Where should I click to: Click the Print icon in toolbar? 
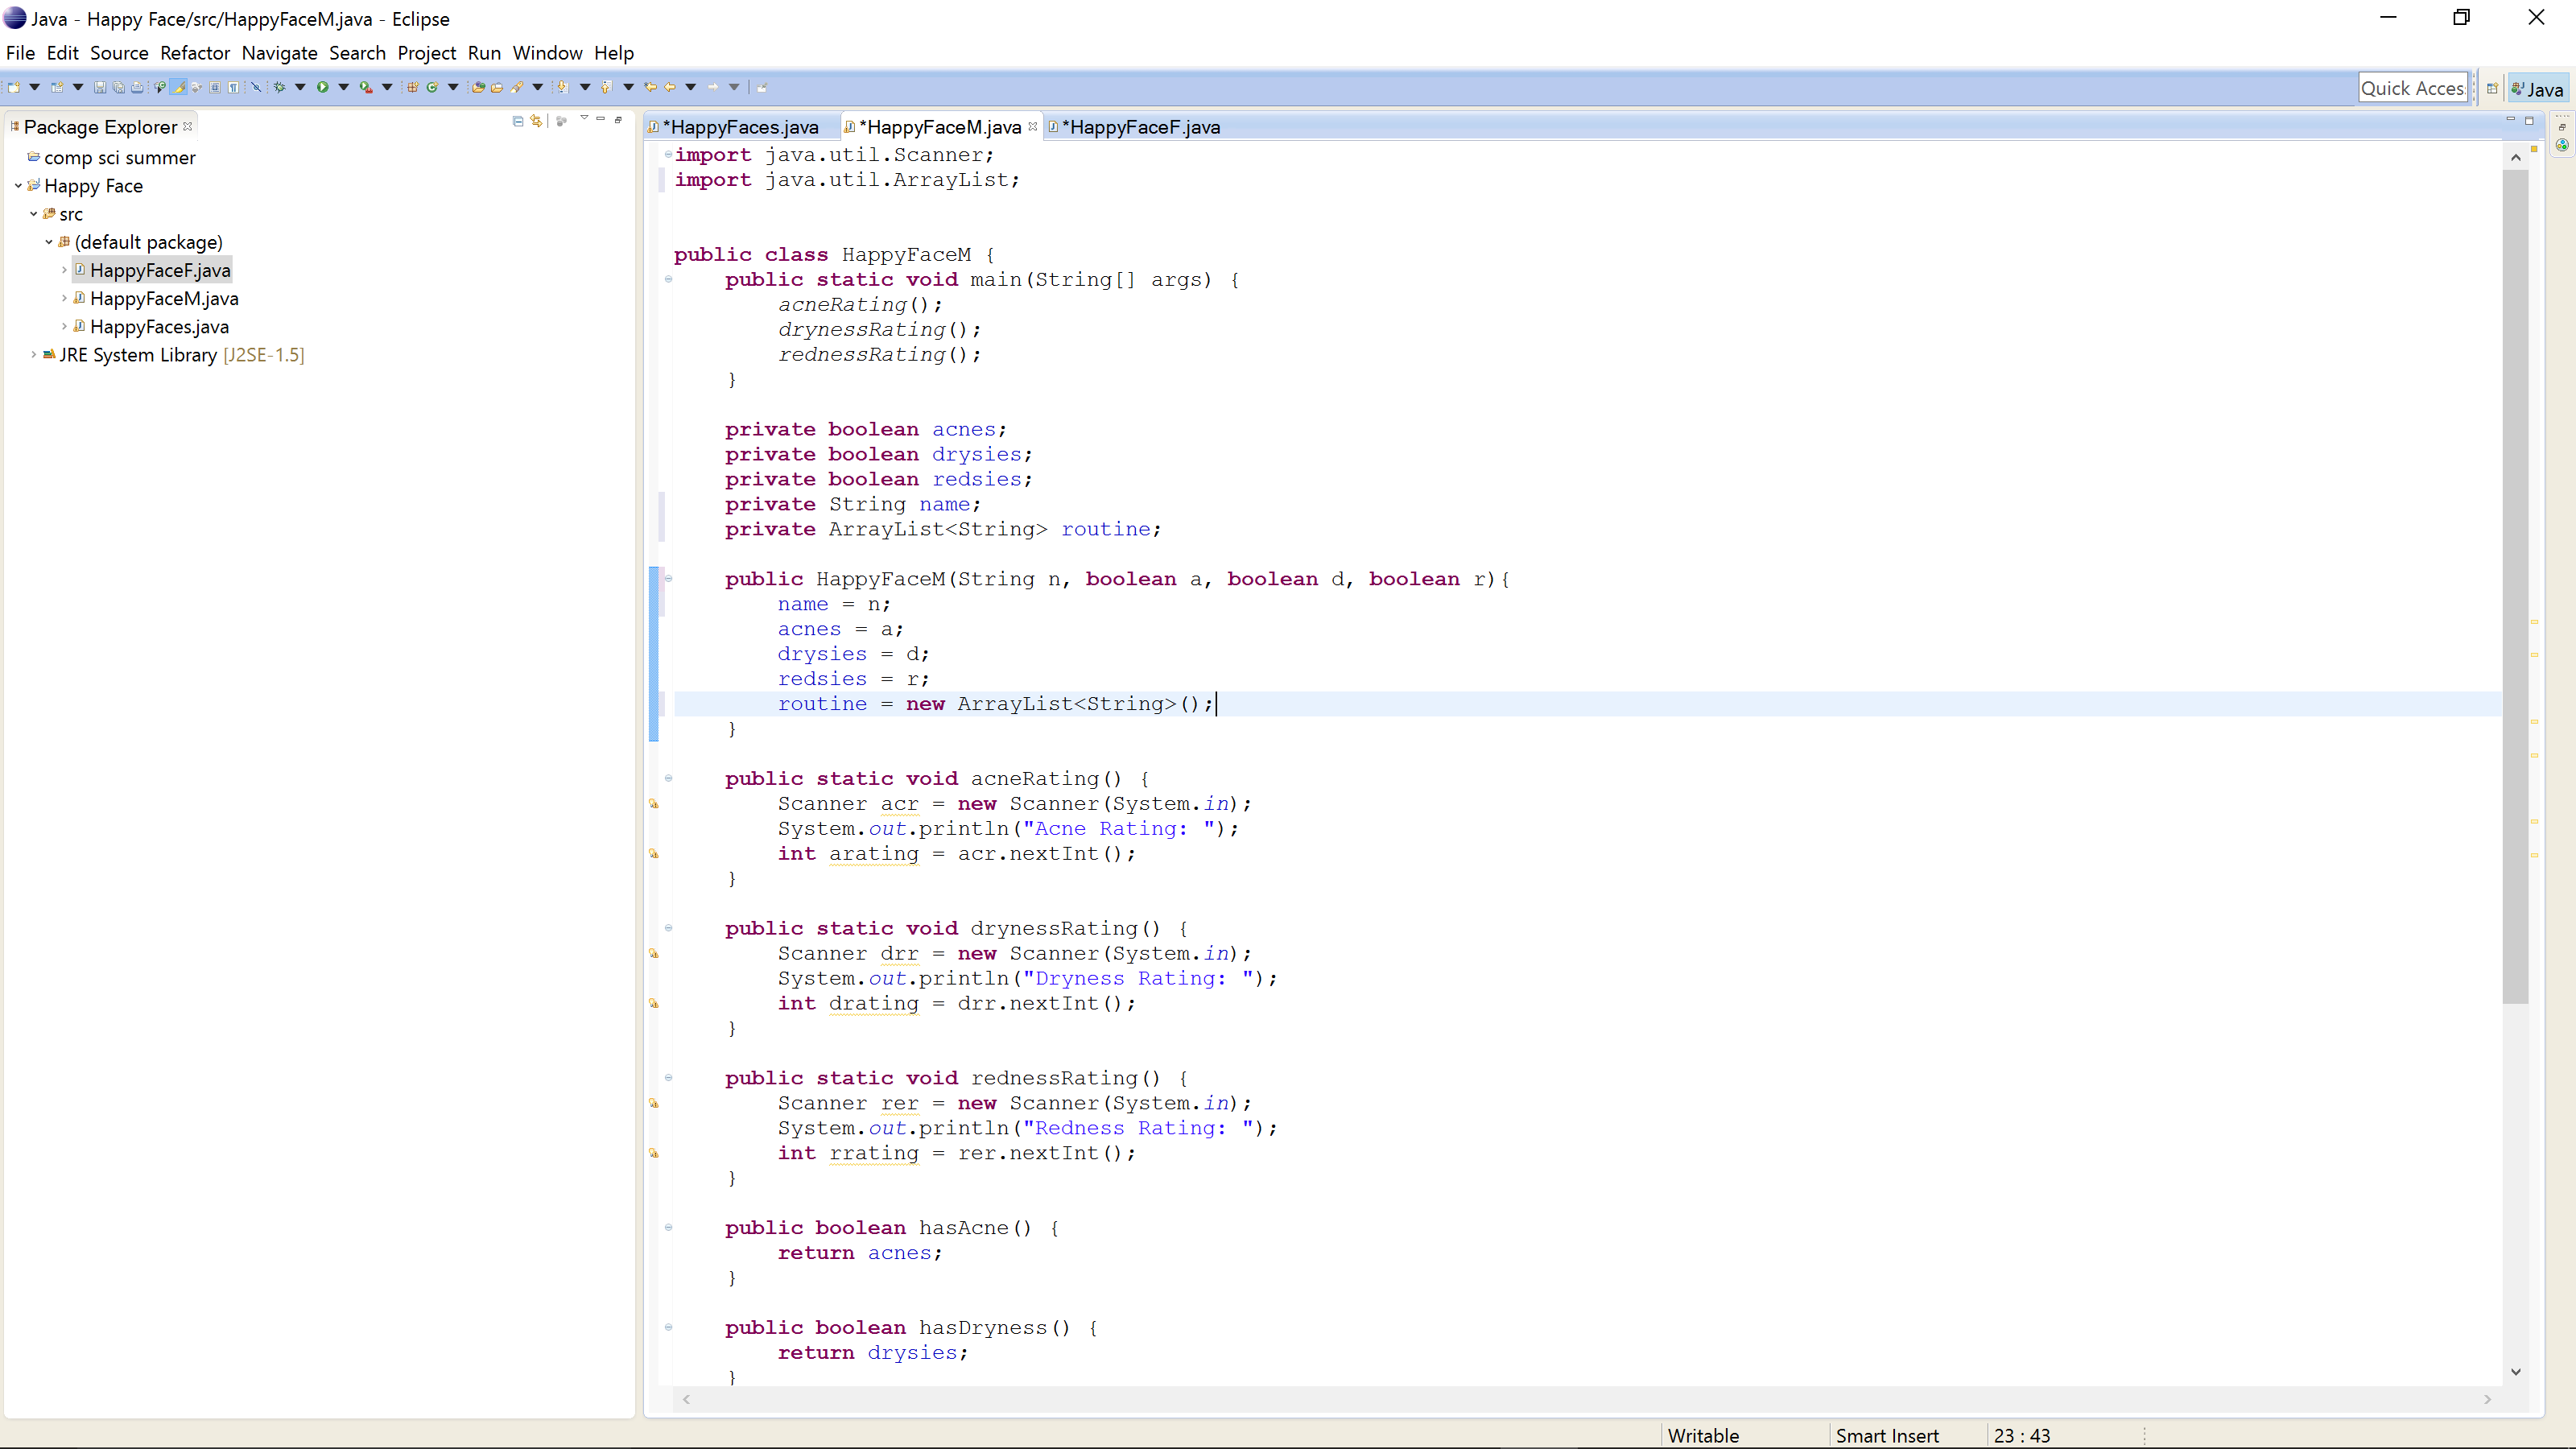(137, 88)
